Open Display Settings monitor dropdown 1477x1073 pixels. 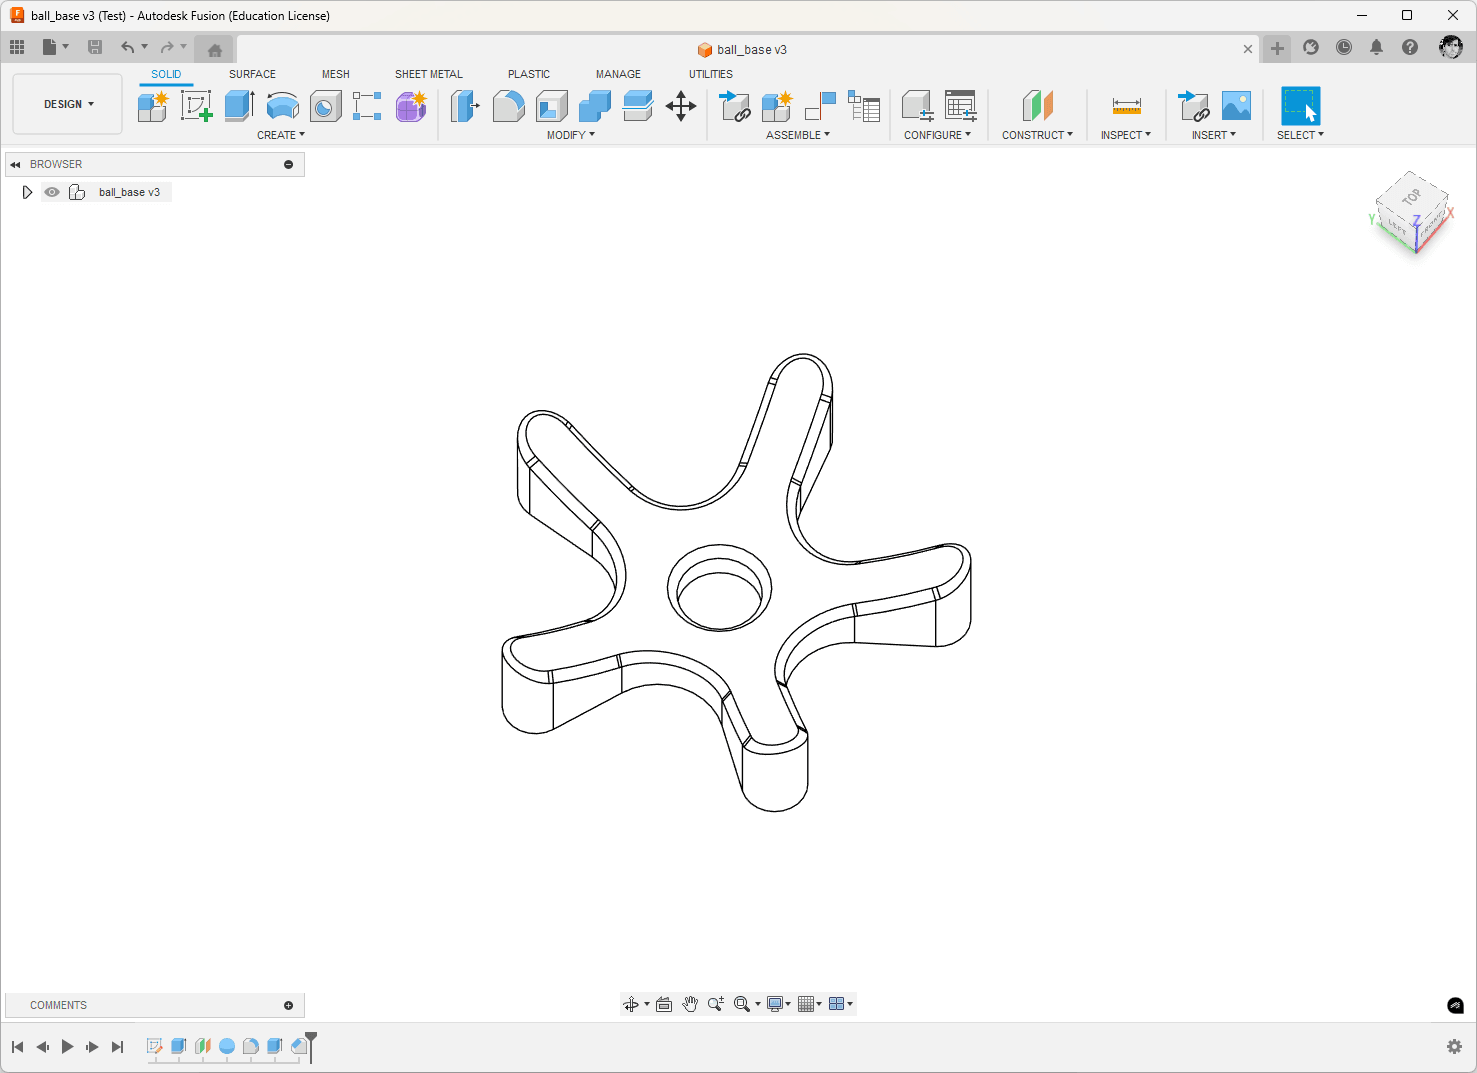click(779, 1004)
